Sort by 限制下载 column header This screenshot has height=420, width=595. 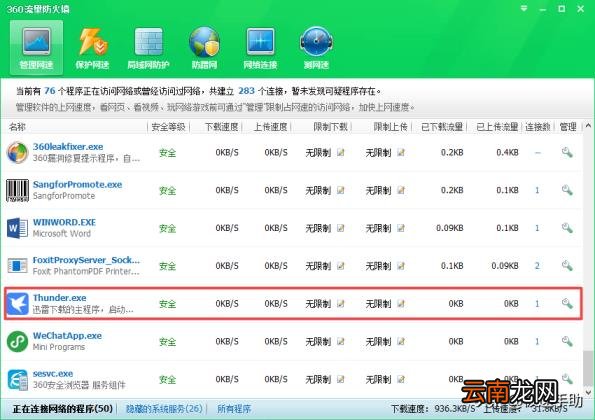pos(331,127)
